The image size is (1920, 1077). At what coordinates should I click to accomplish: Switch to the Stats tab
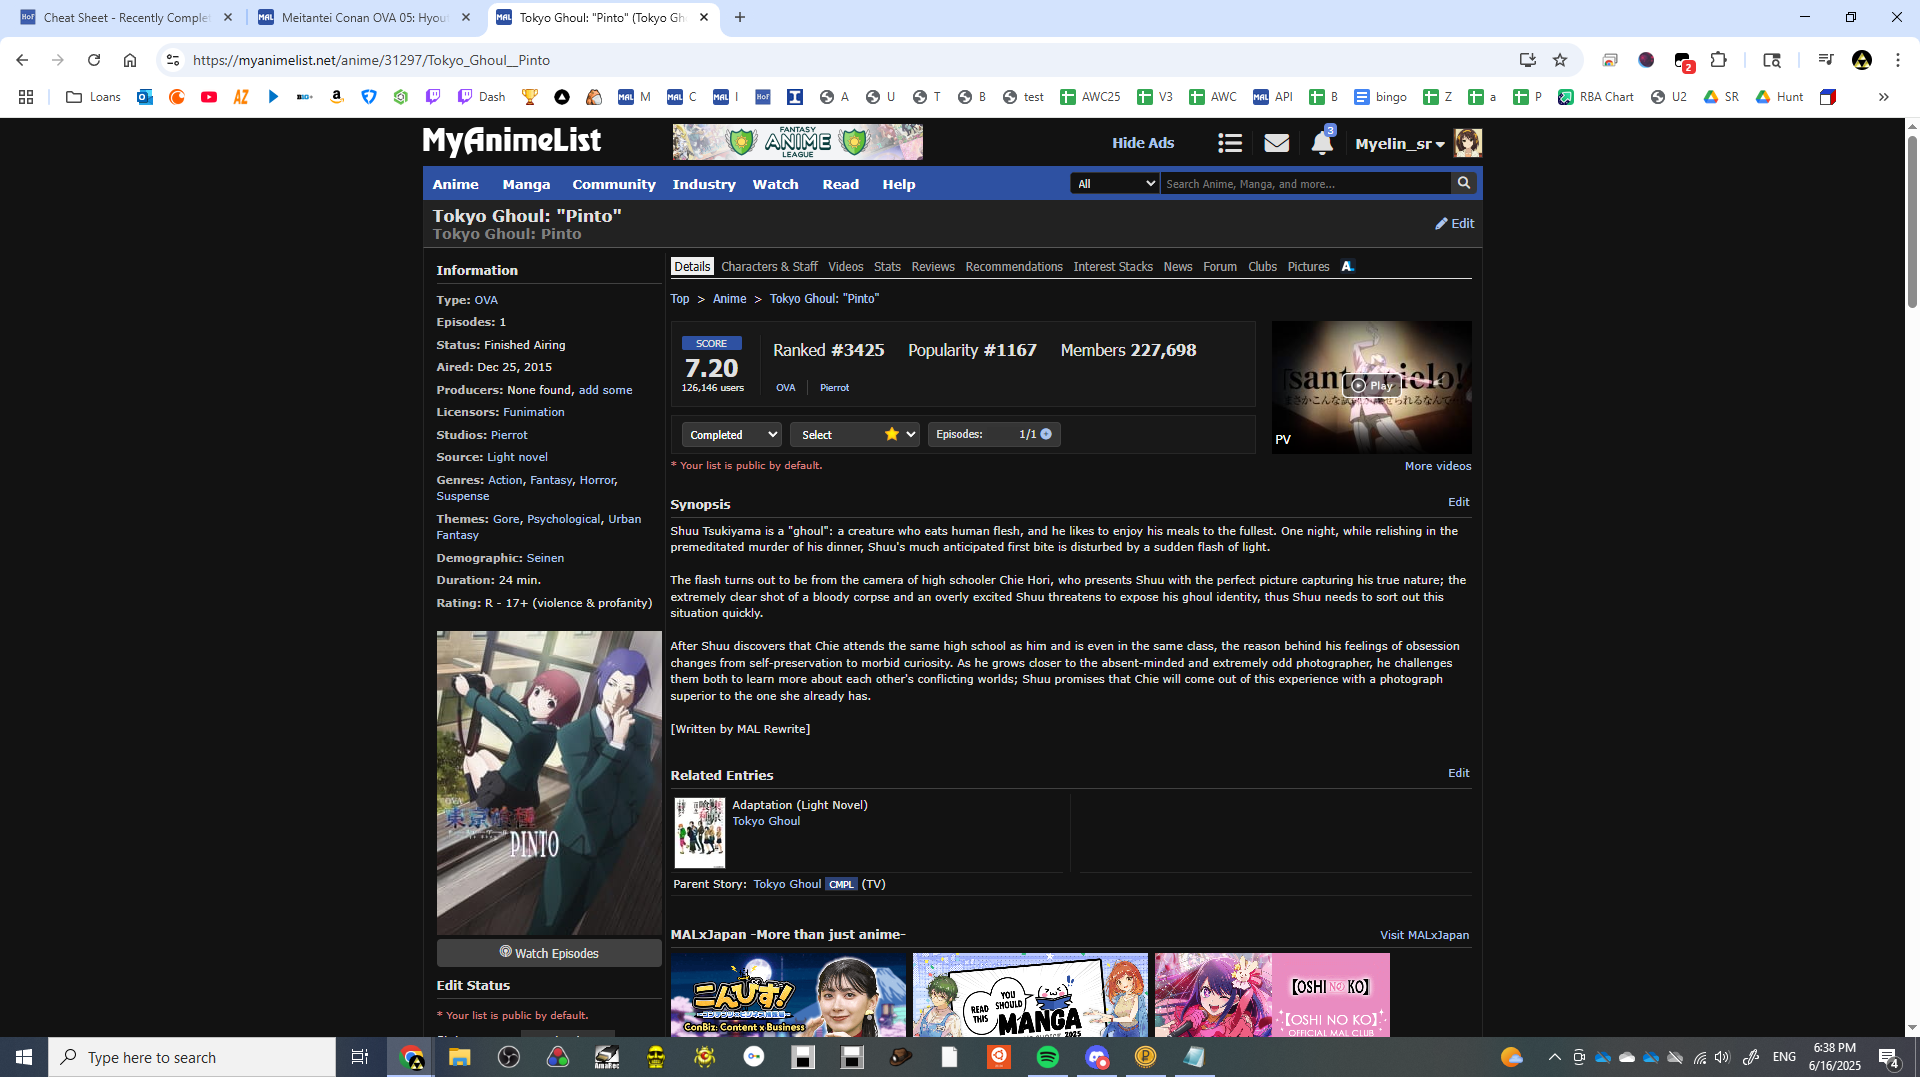(887, 266)
